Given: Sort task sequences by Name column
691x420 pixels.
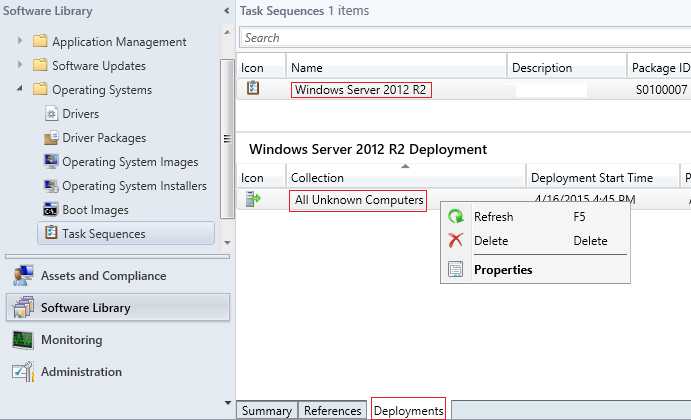Looking at the screenshot, I should click(x=397, y=67).
